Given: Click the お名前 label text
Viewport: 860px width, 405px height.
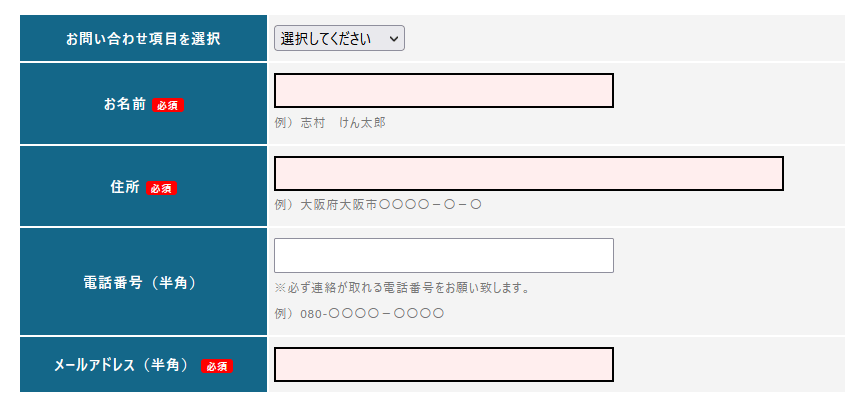Looking at the screenshot, I should coord(125,104).
